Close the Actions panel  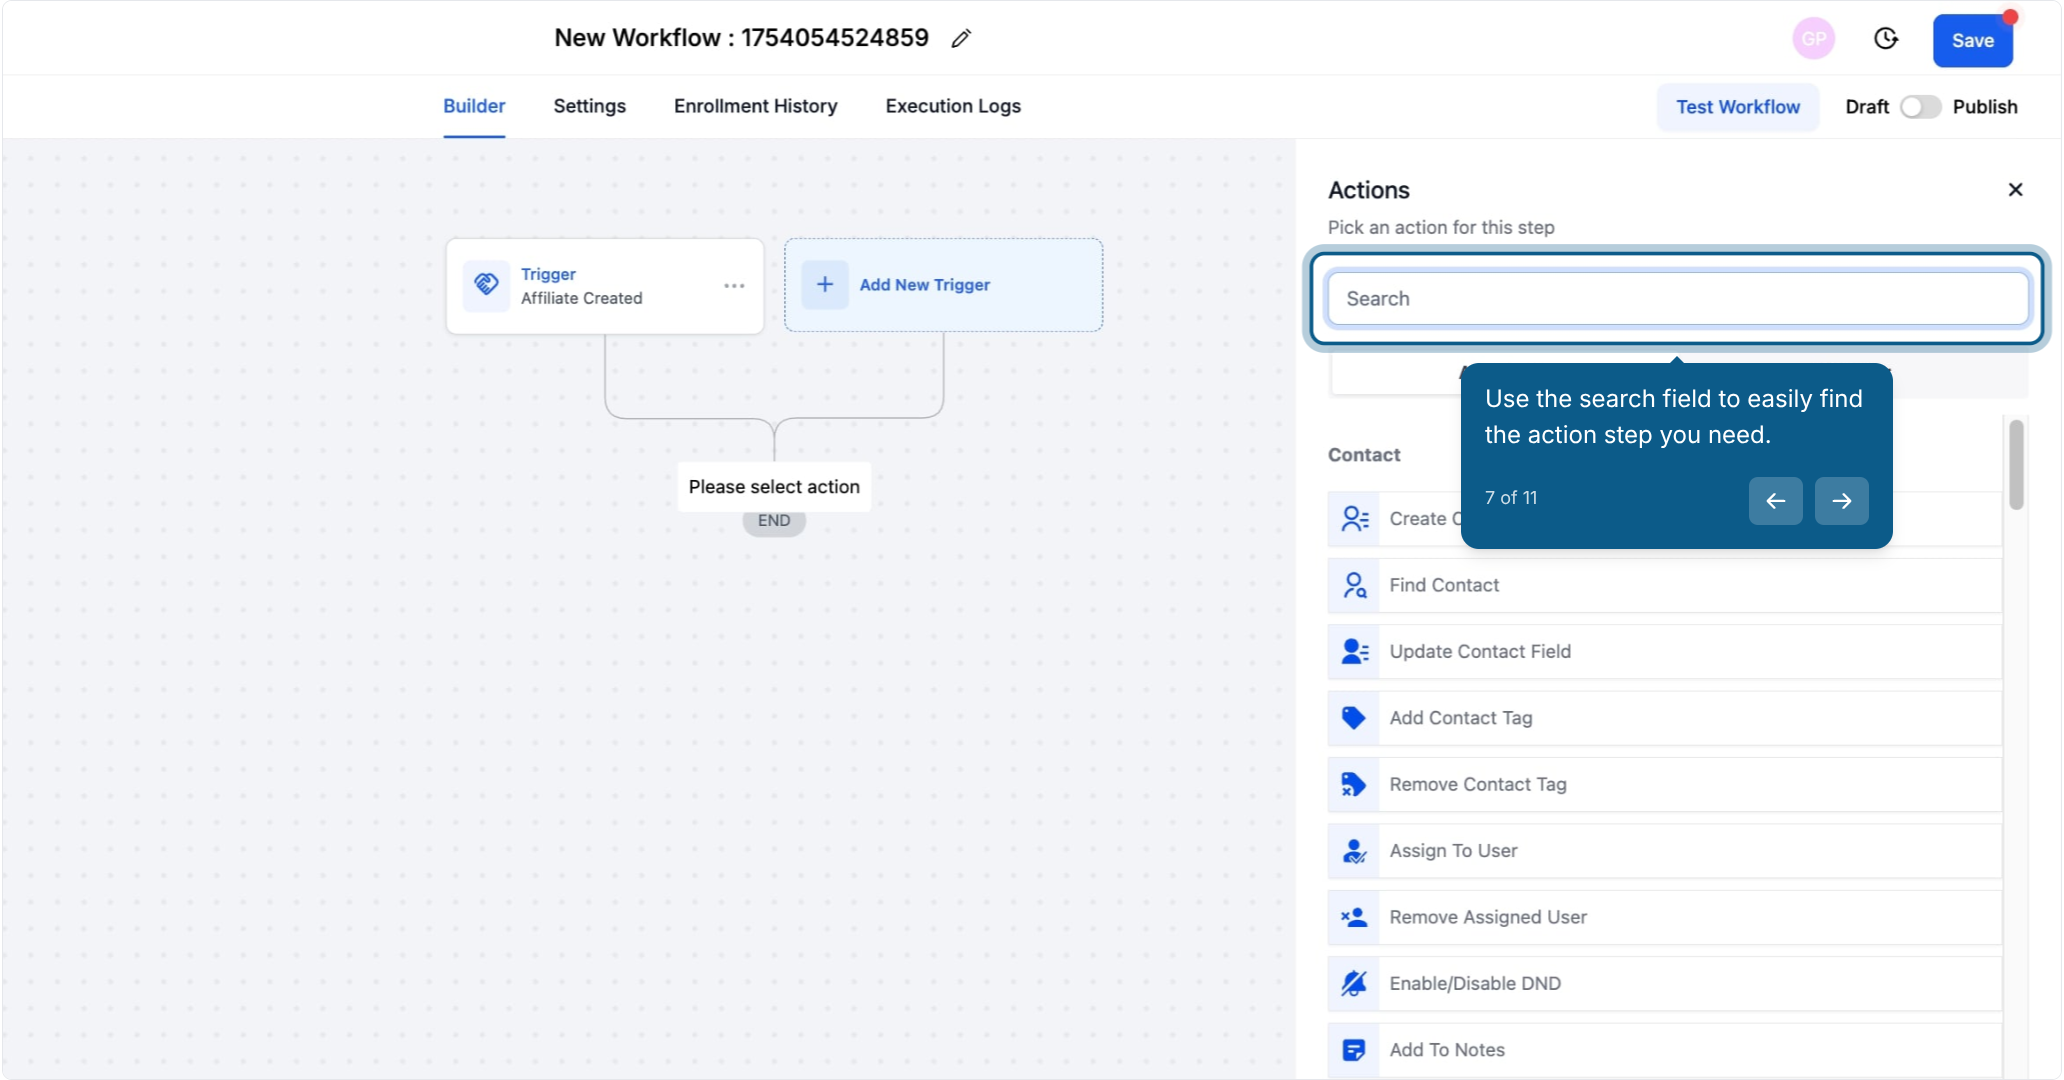tap(2015, 190)
